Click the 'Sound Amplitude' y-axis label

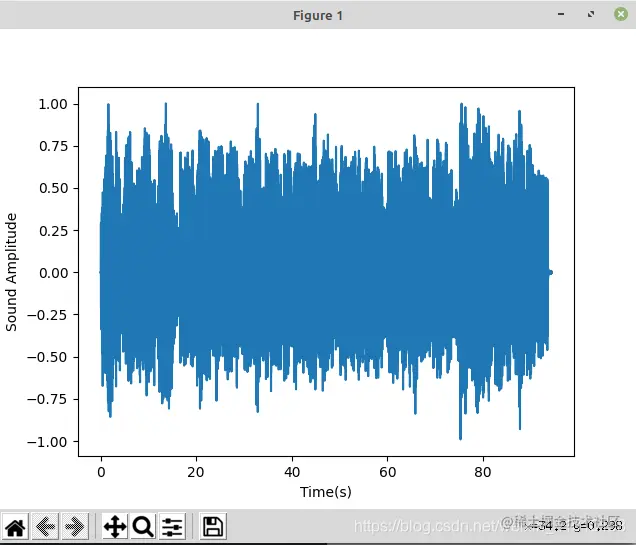(11, 272)
